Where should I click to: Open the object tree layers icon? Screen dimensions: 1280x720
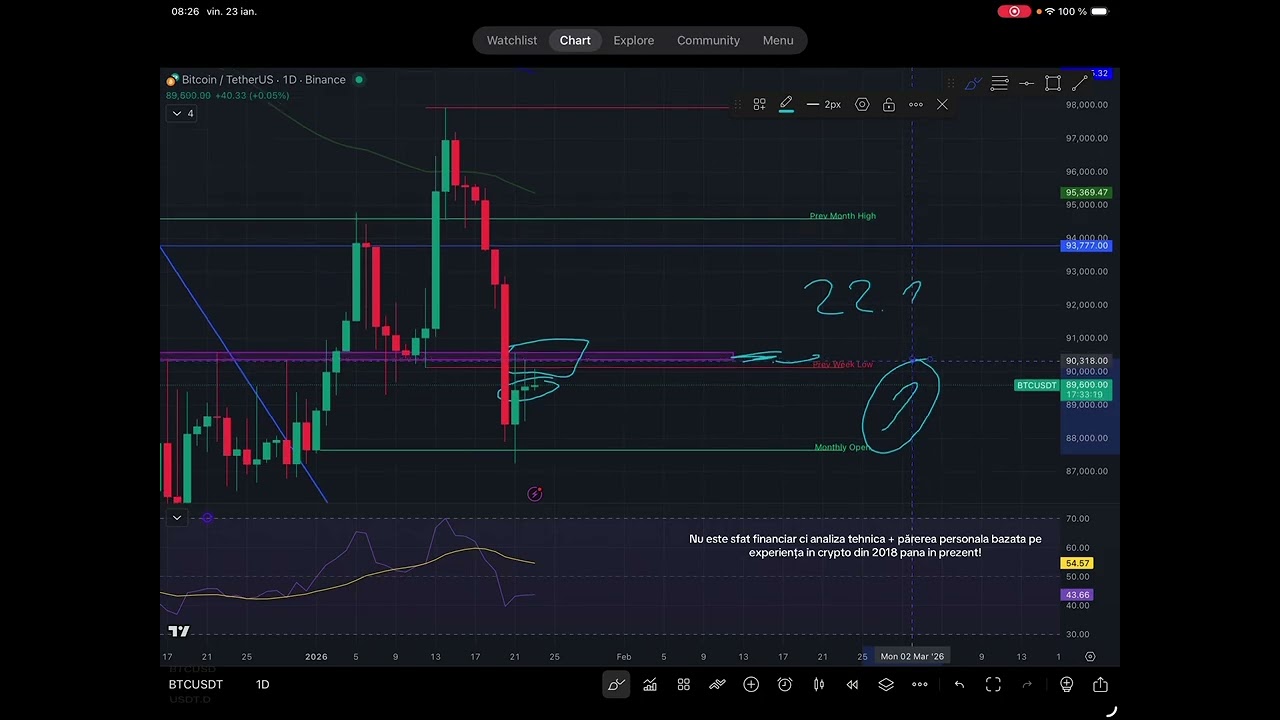[886, 685]
